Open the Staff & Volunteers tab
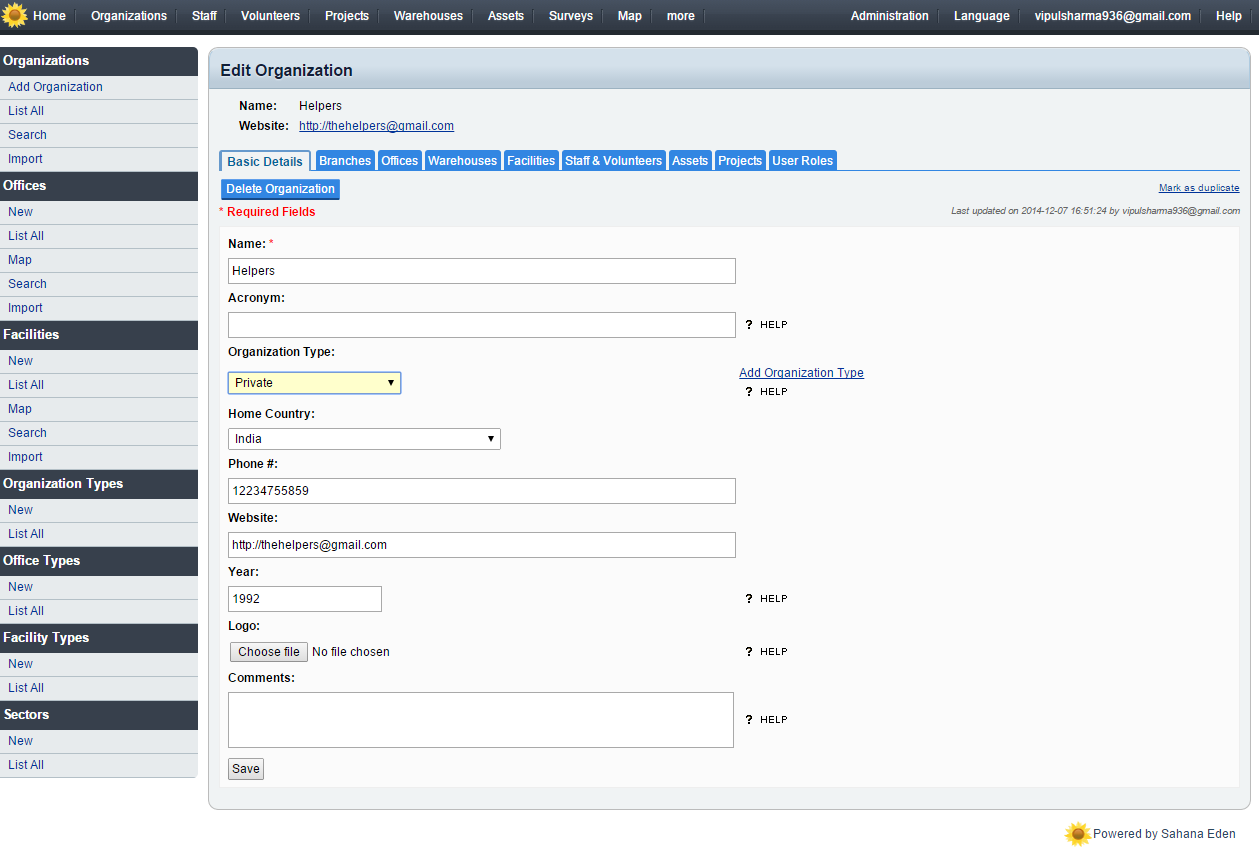Viewport: 1259px width, 851px height. tap(613, 161)
